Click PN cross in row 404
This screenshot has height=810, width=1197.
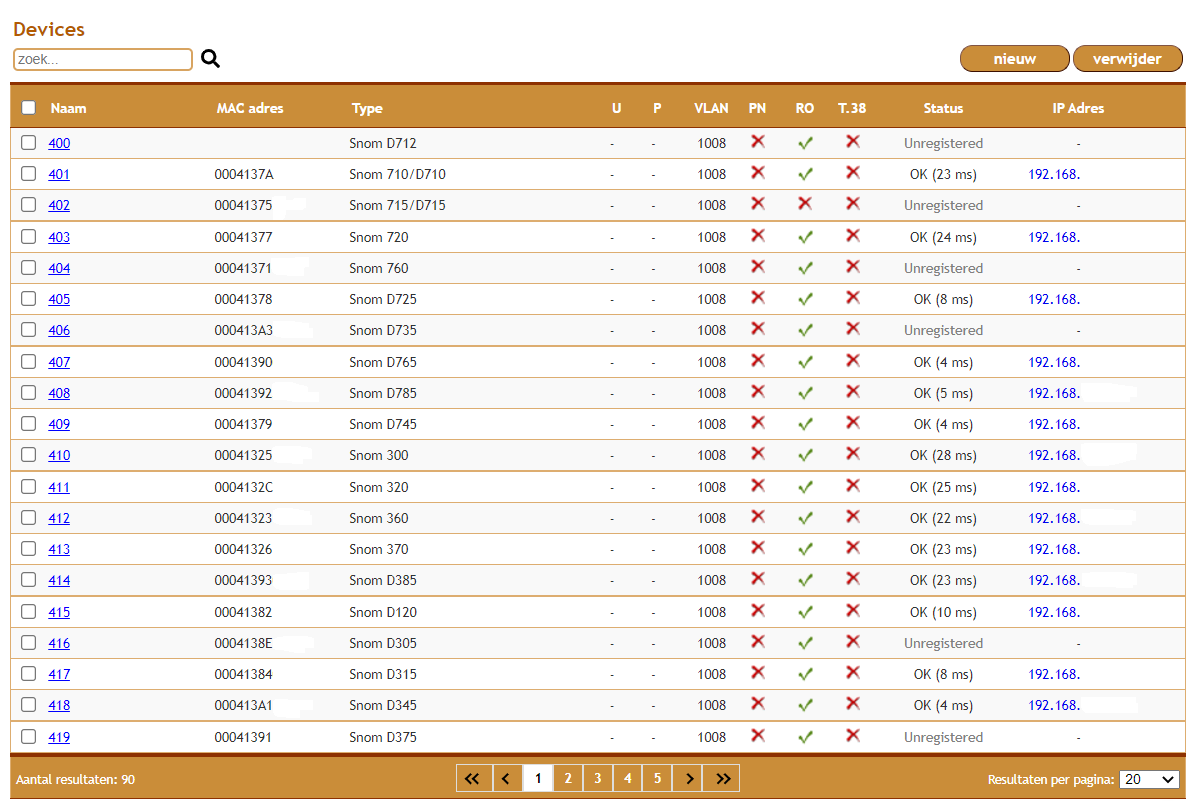[757, 266]
